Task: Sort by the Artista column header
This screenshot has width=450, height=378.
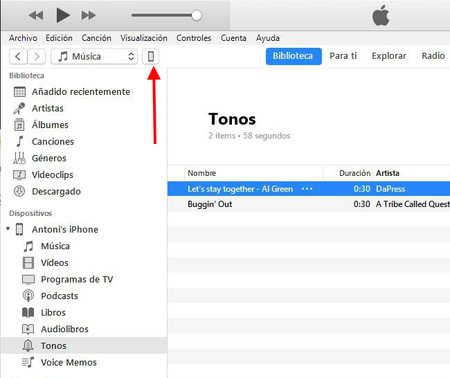Action: tap(387, 173)
